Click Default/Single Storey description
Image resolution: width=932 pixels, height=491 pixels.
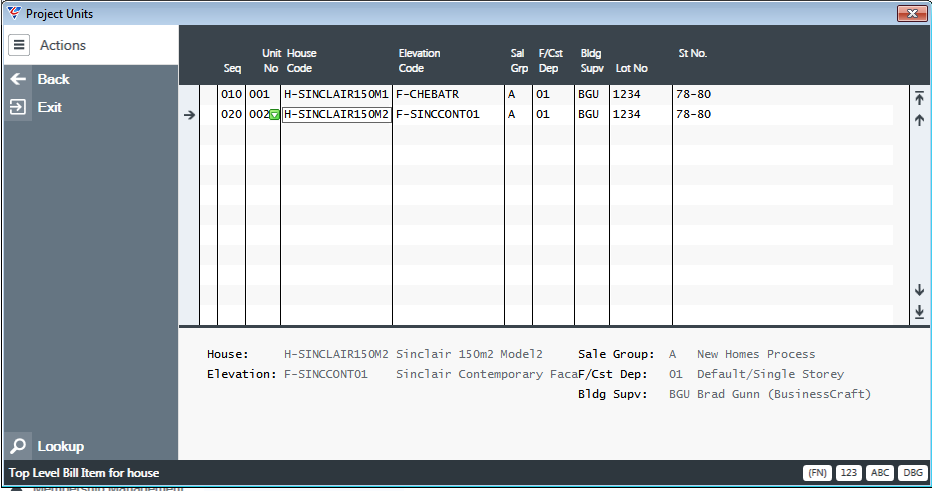pyautogui.click(x=770, y=374)
